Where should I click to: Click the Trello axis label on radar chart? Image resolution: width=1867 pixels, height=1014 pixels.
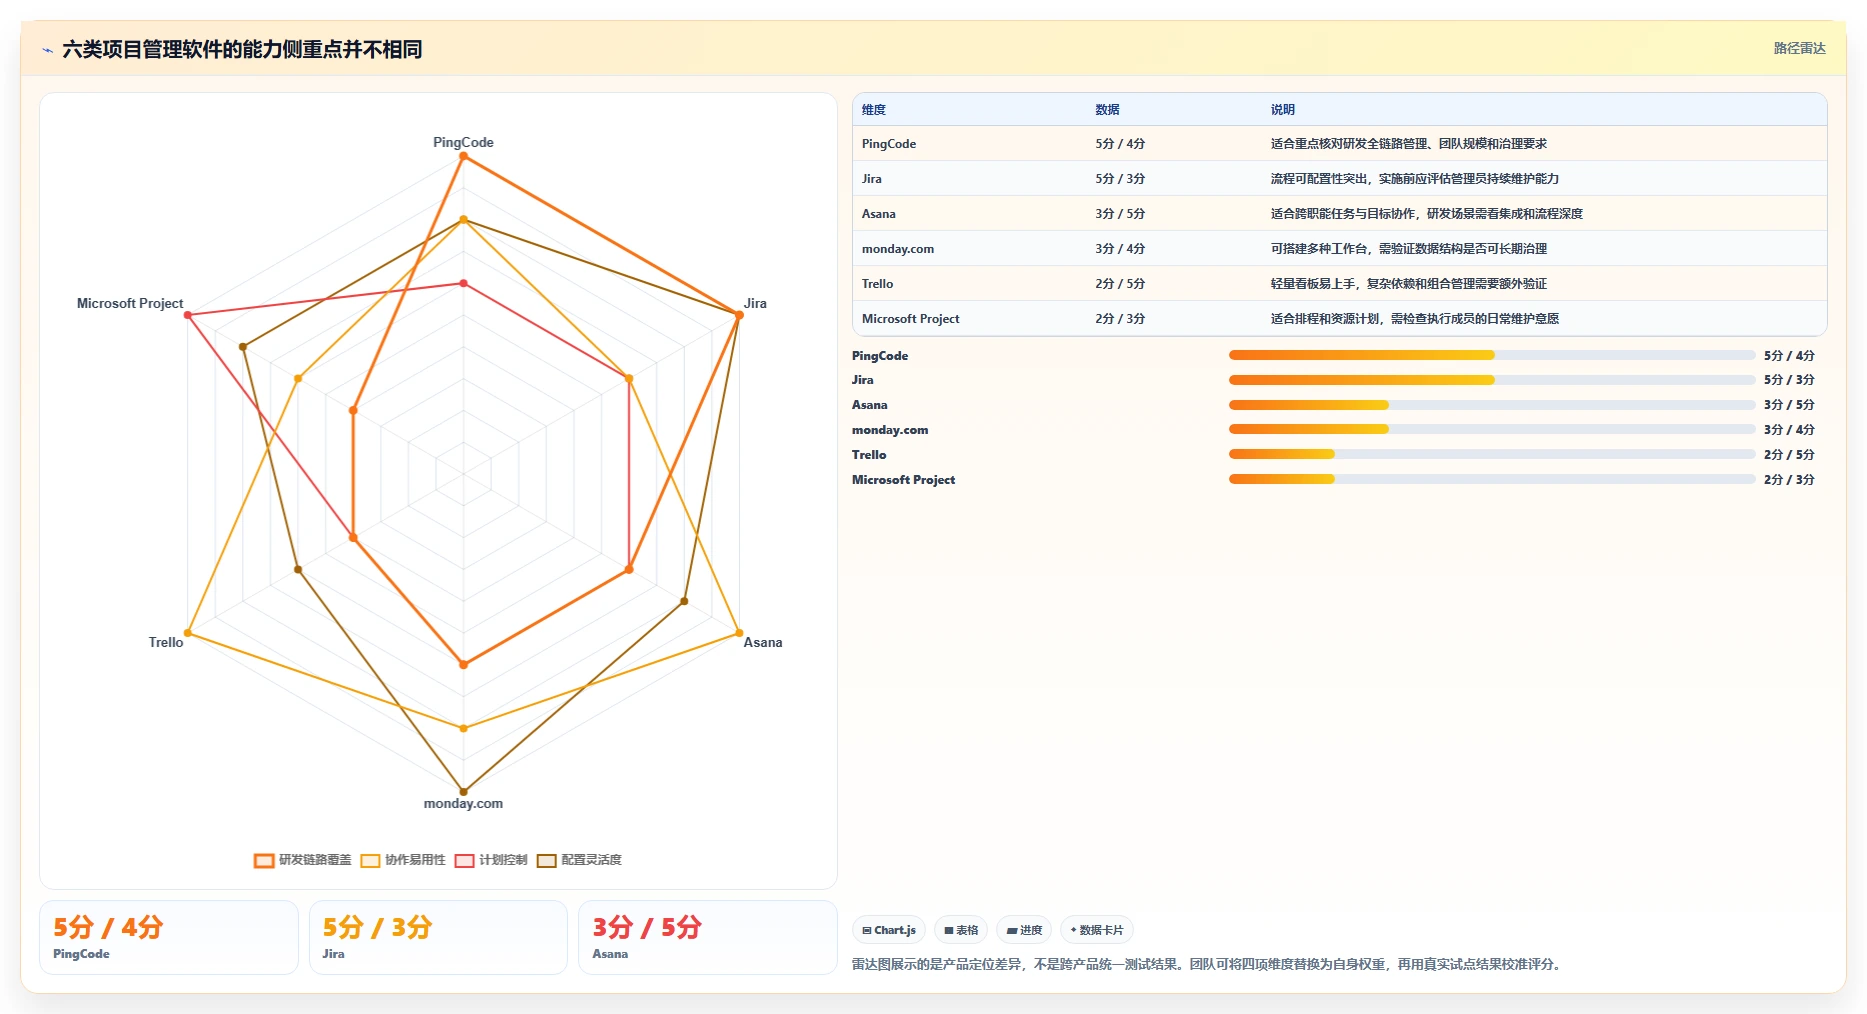(166, 642)
